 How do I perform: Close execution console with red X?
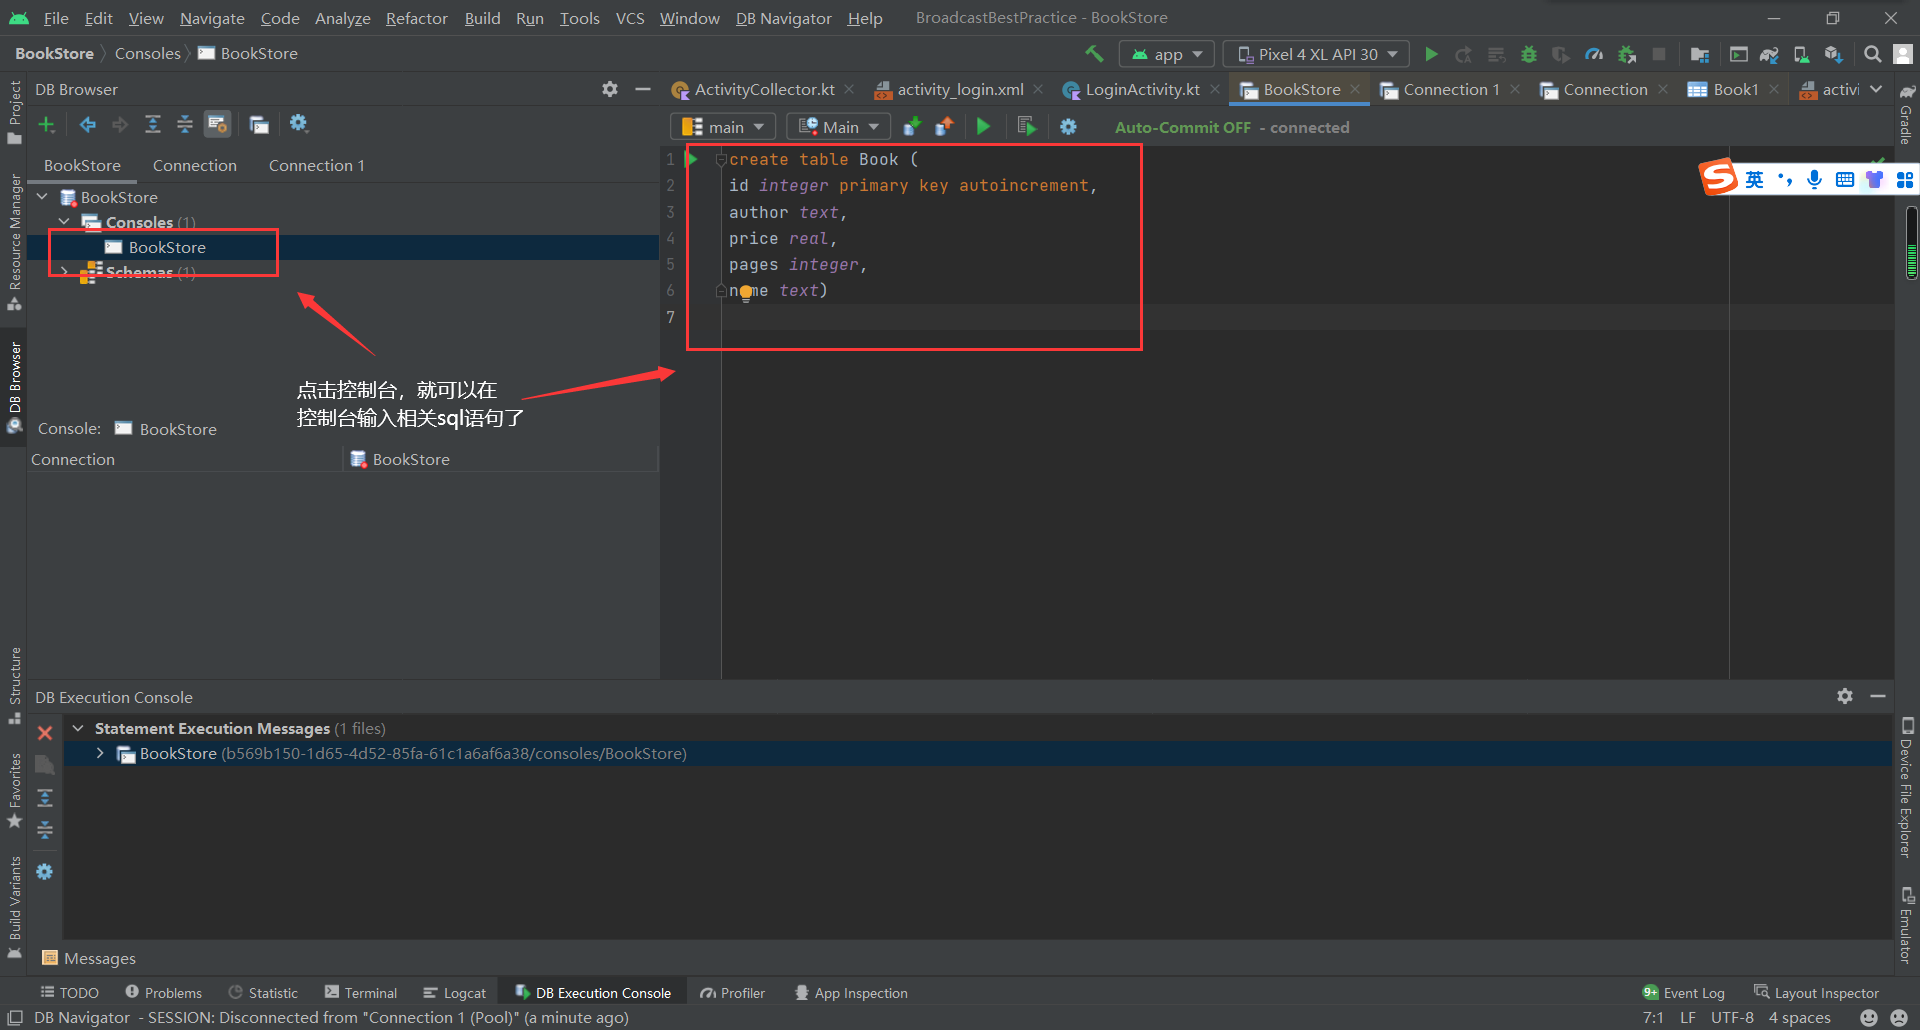coord(45,733)
